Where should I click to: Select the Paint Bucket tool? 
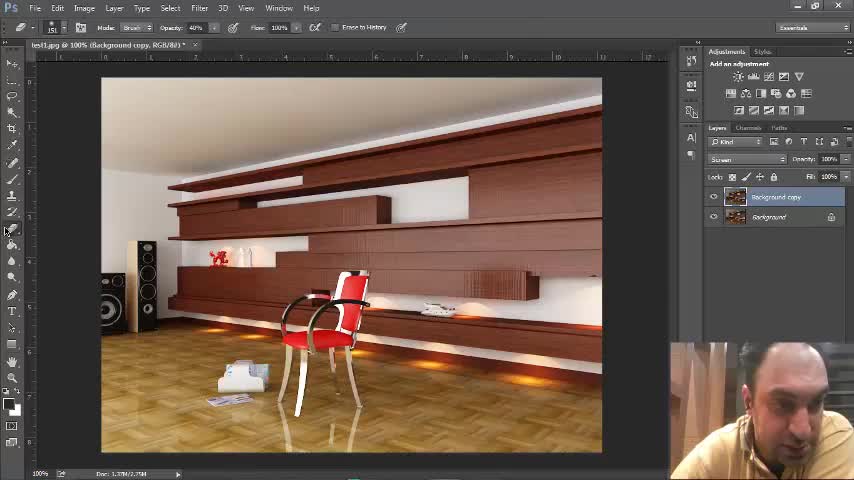click(x=11, y=245)
